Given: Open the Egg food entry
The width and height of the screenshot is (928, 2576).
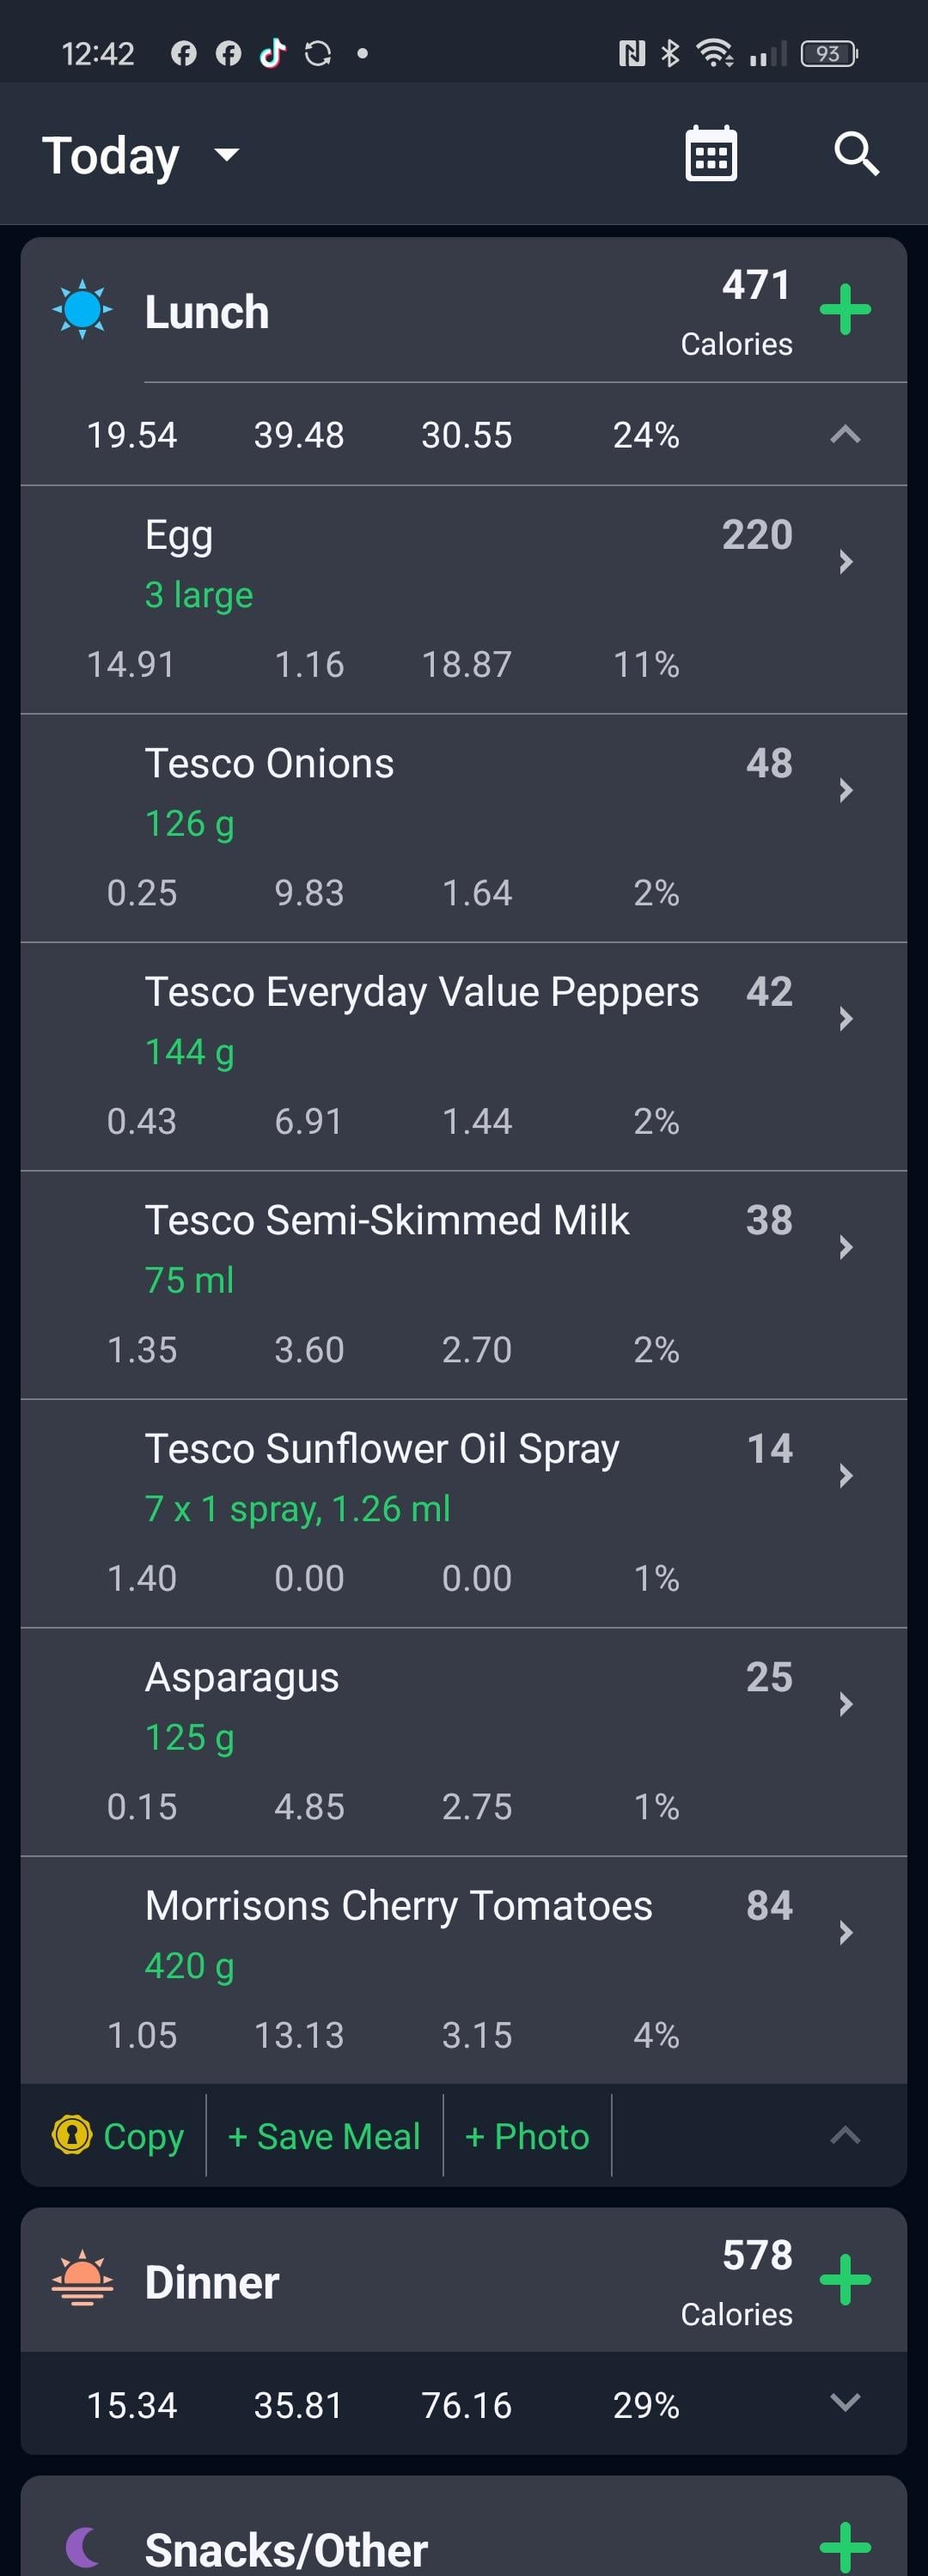Looking at the screenshot, I should (464, 600).
